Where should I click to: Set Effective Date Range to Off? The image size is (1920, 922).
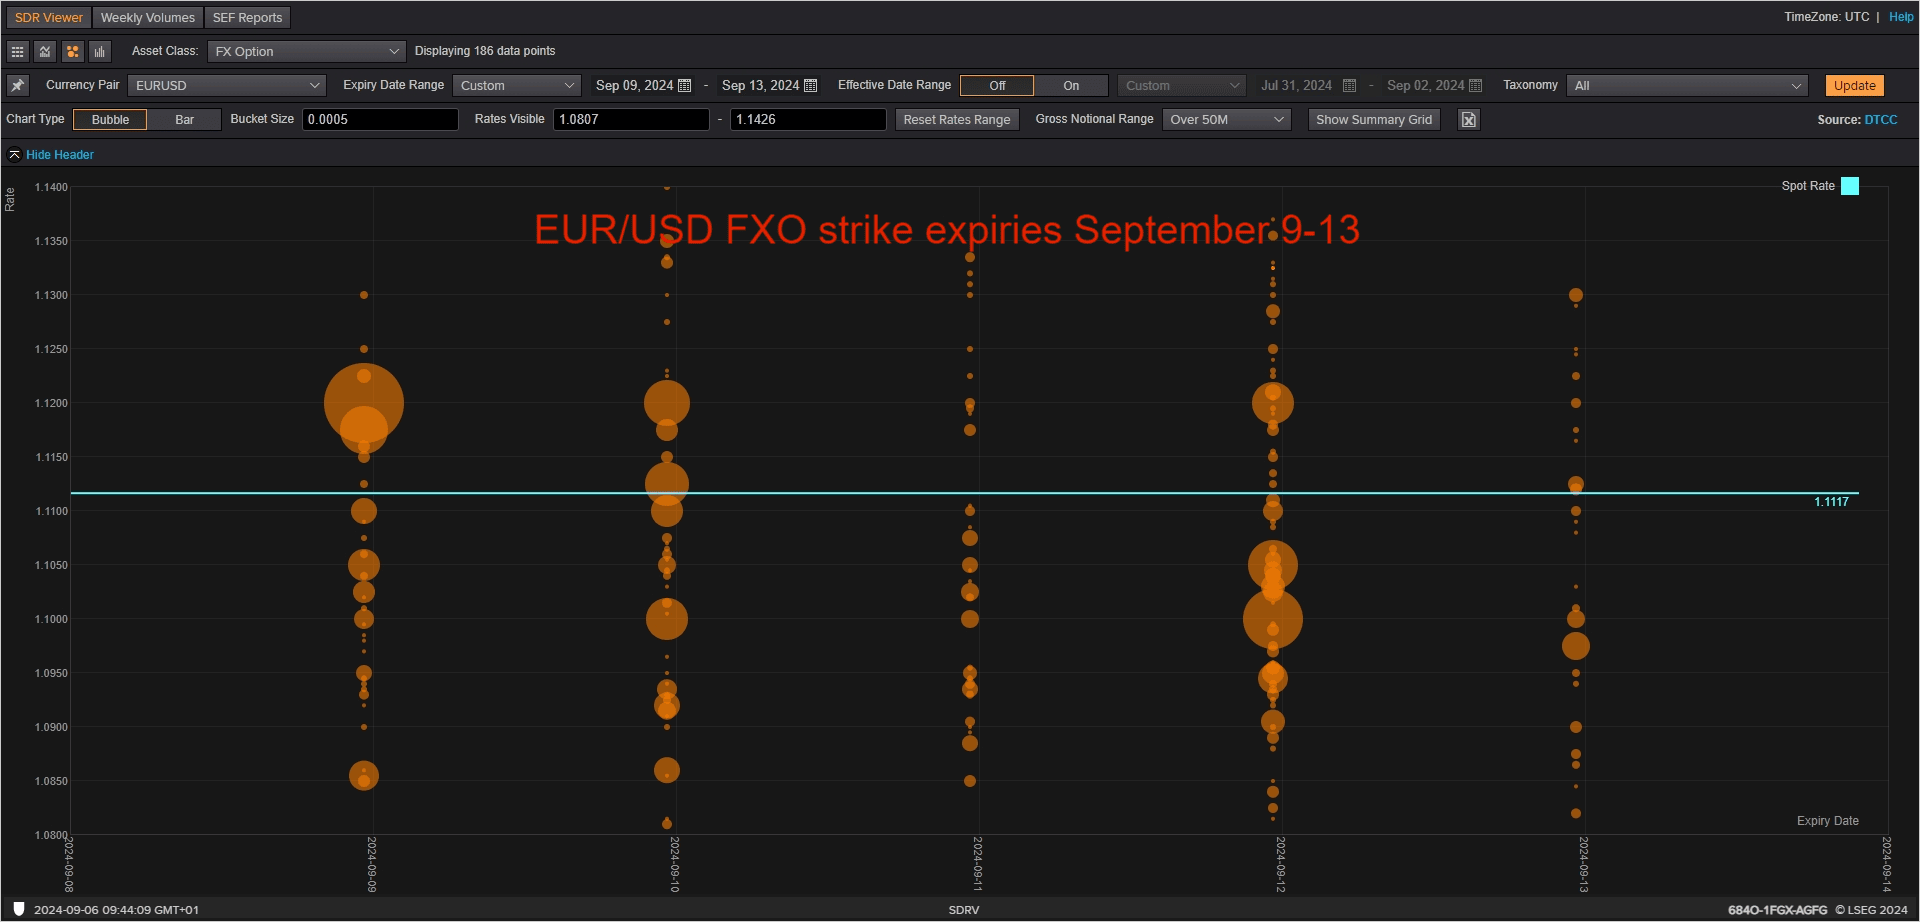click(997, 86)
